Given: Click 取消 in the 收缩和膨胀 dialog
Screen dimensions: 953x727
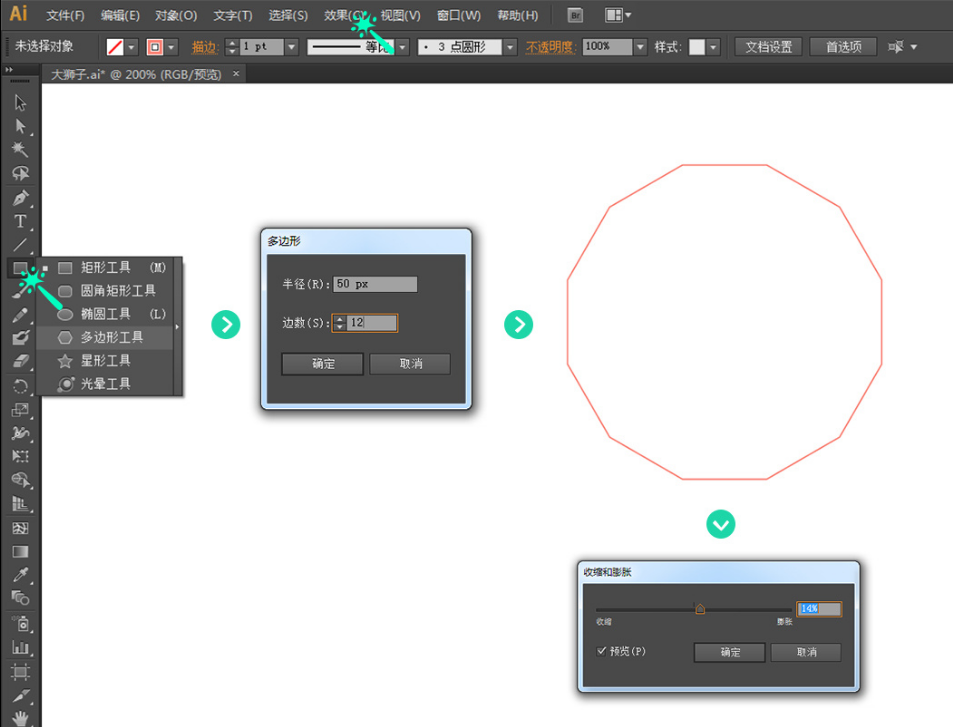Looking at the screenshot, I should pyautogui.click(x=805, y=652).
